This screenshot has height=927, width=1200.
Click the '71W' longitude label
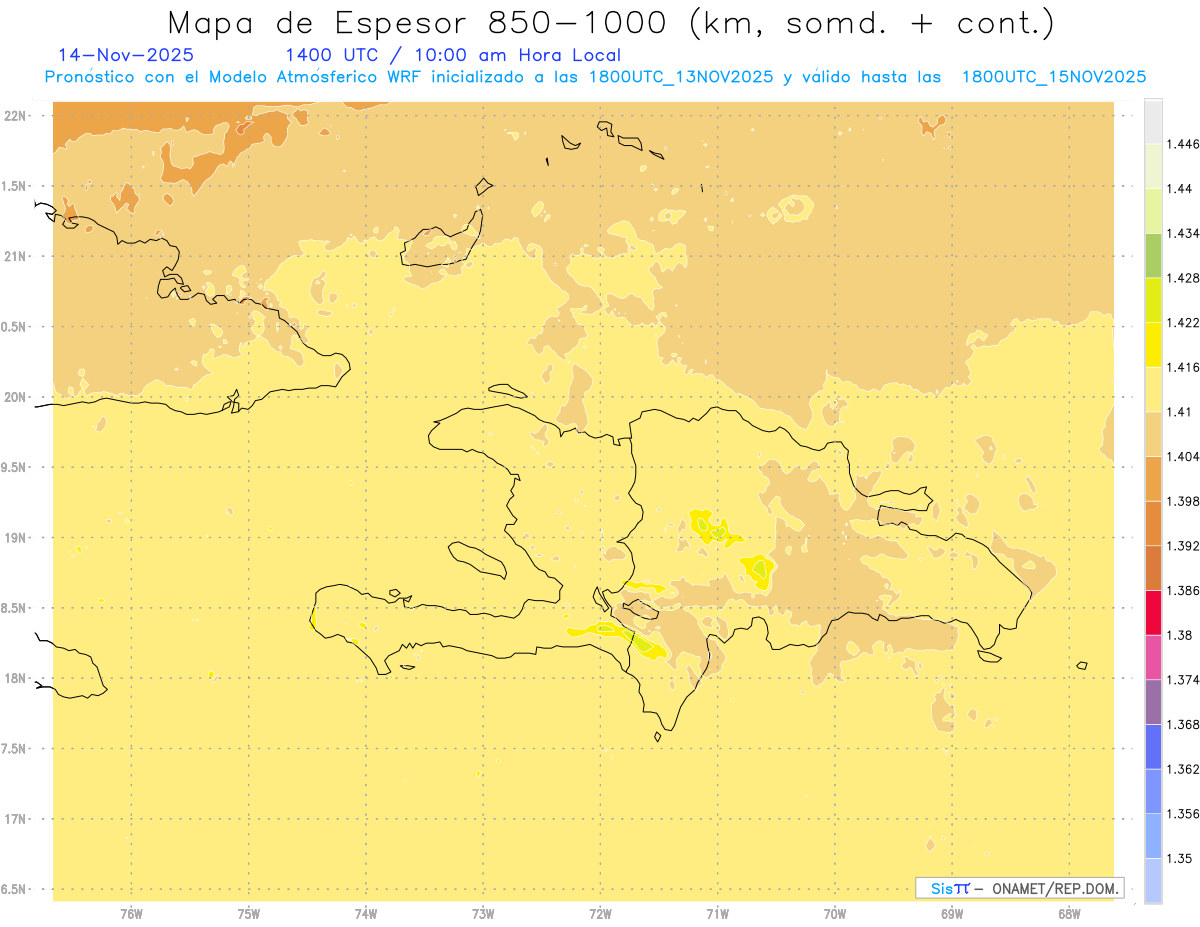718,914
